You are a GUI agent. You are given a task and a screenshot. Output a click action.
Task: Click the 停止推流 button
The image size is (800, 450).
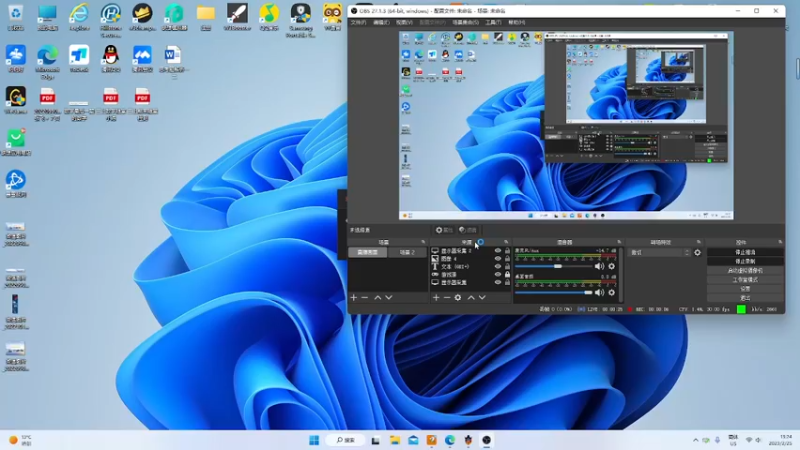coord(745,252)
